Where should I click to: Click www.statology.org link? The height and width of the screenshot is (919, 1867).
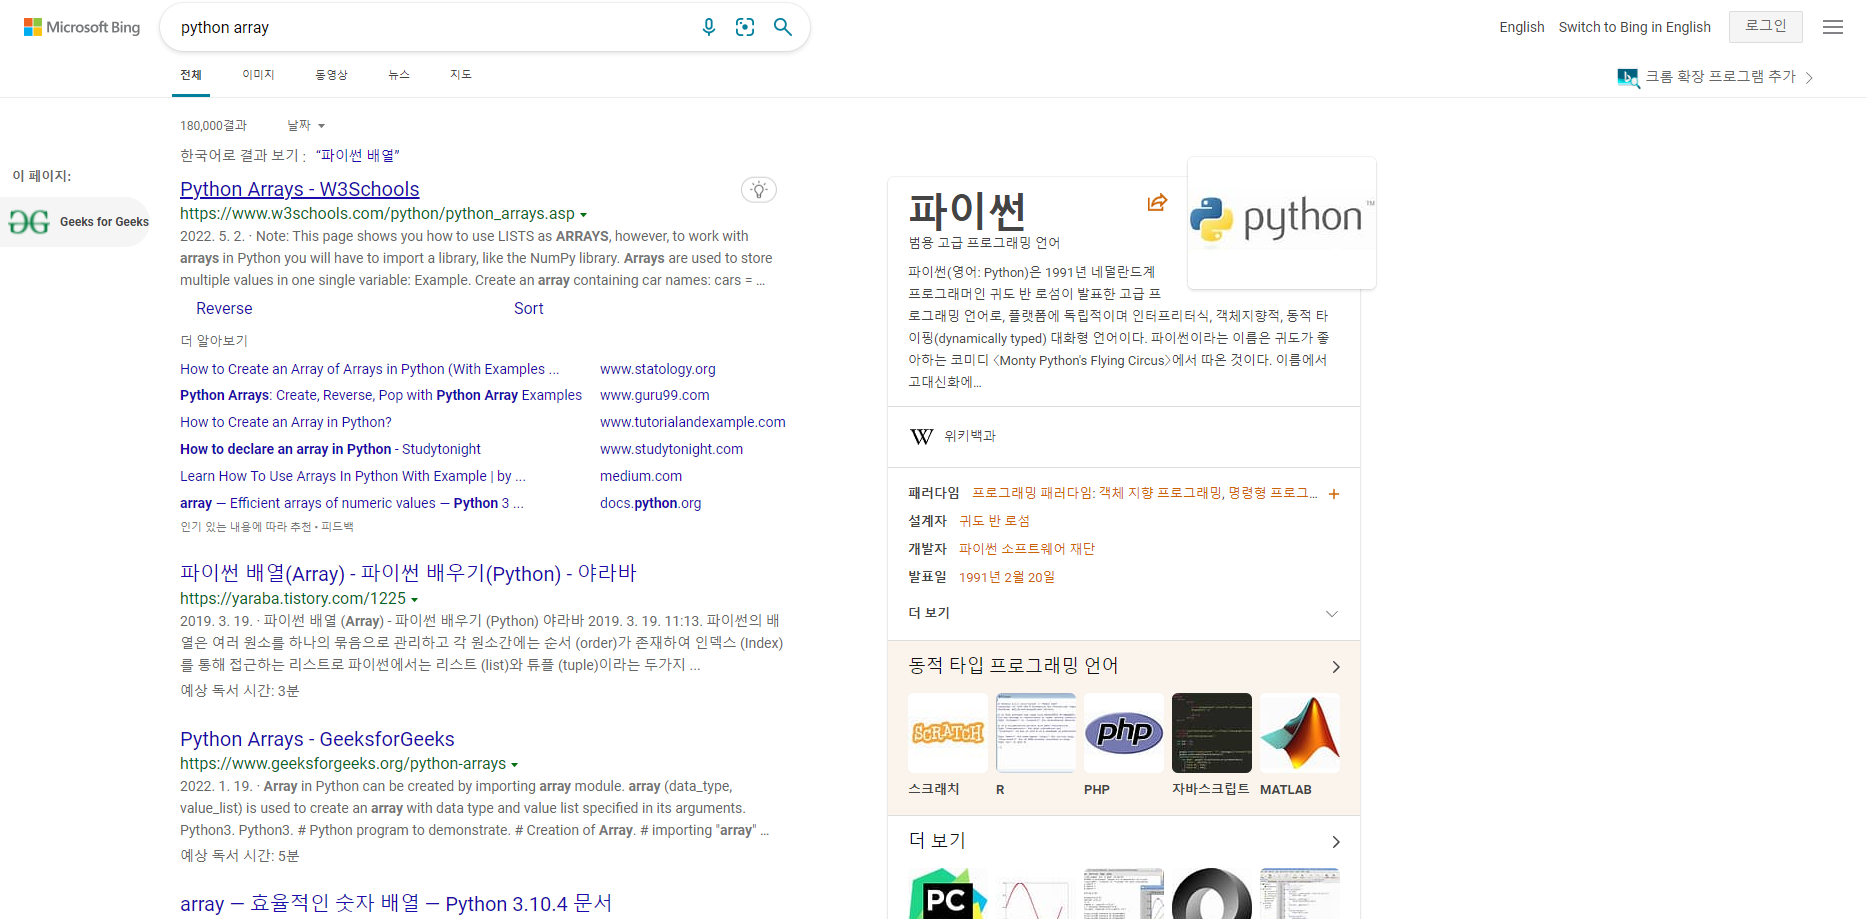[657, 369]
